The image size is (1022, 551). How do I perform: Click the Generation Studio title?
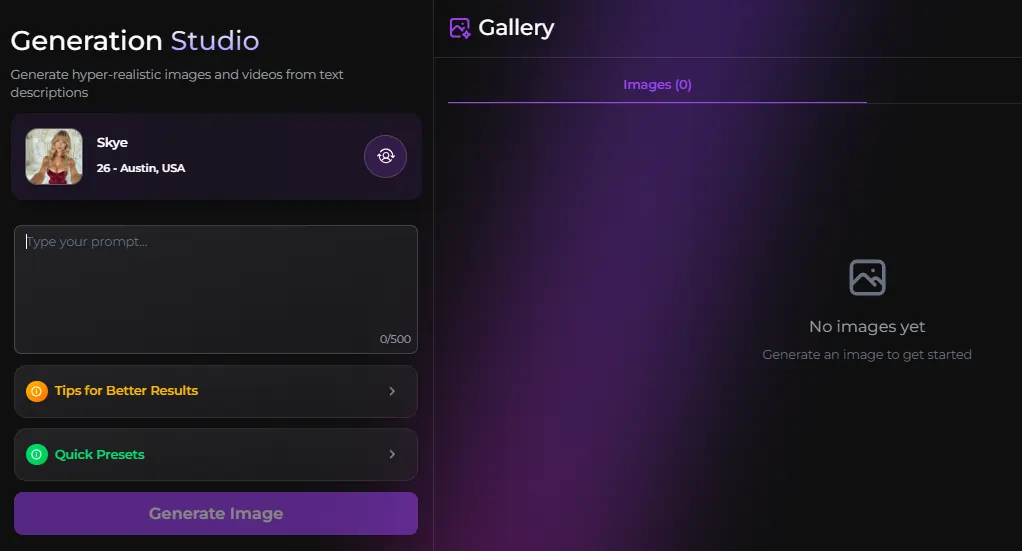(135, 41)
